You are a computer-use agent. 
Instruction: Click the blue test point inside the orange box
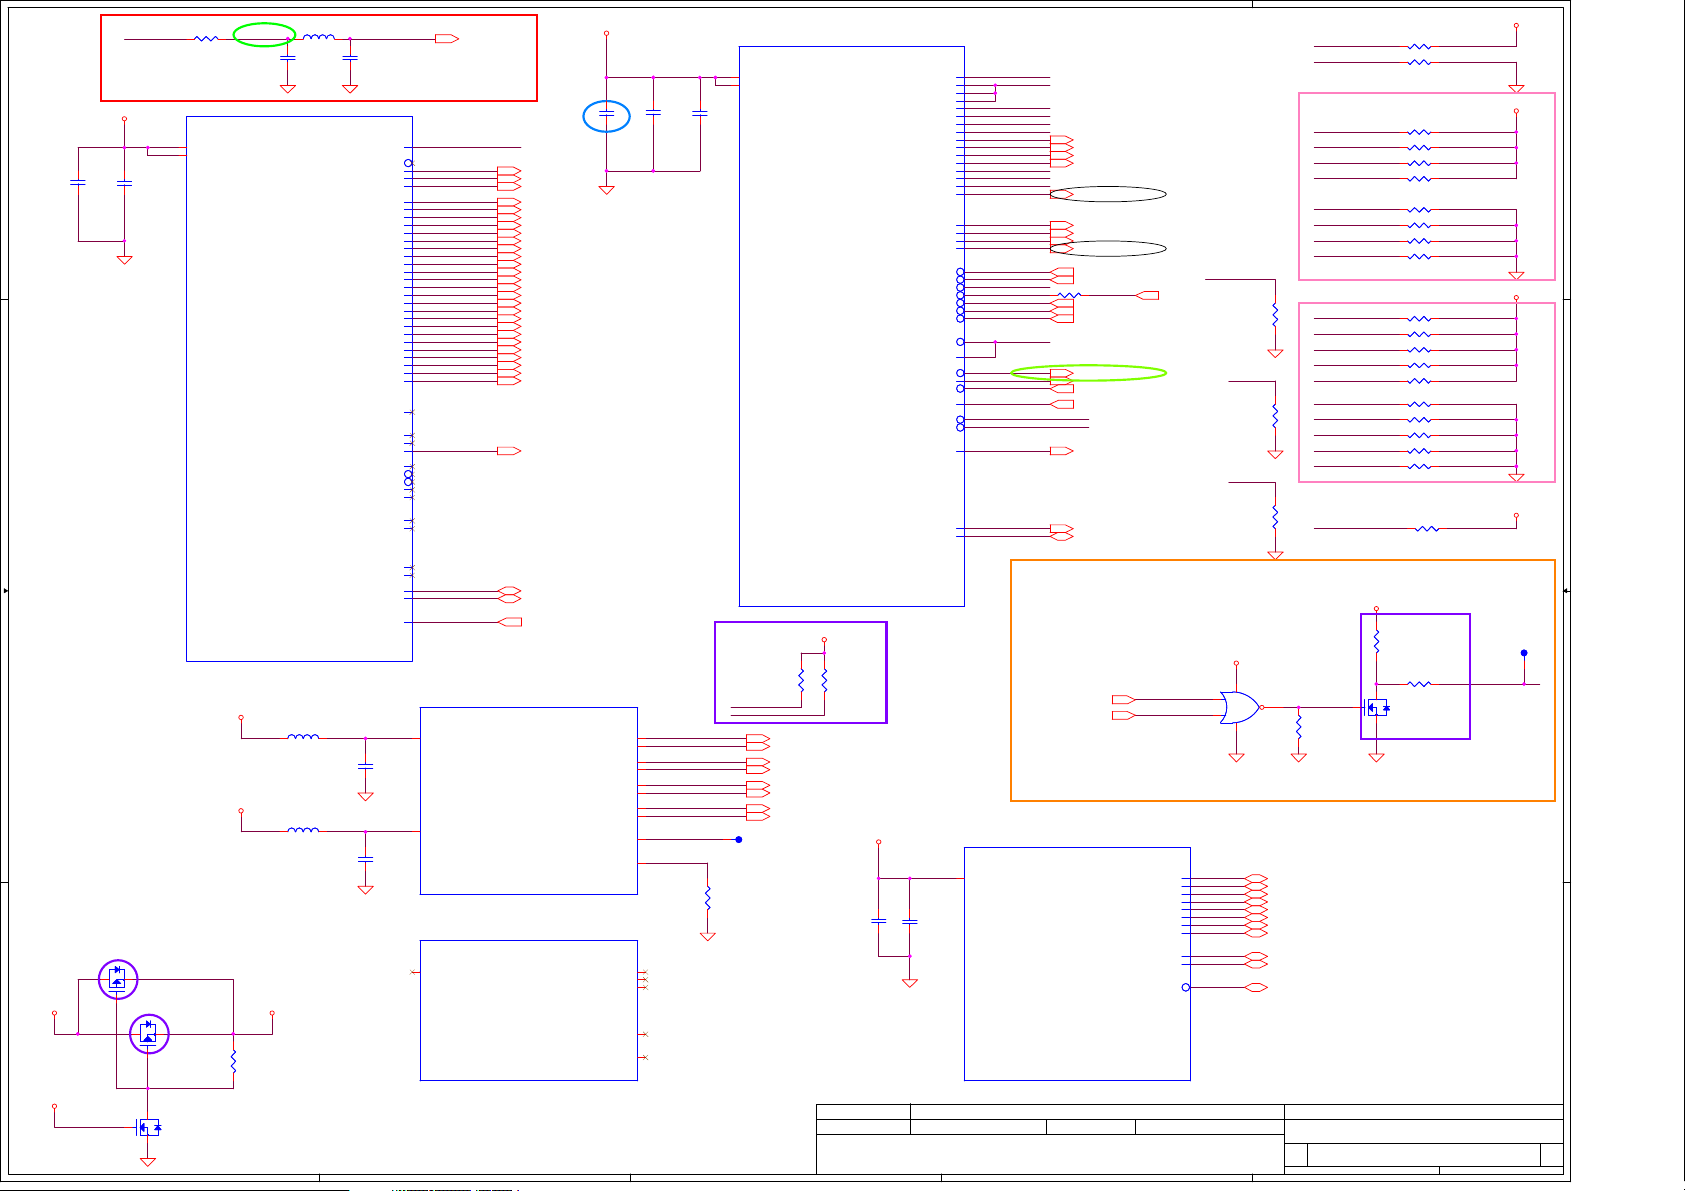pos(1524,653)
